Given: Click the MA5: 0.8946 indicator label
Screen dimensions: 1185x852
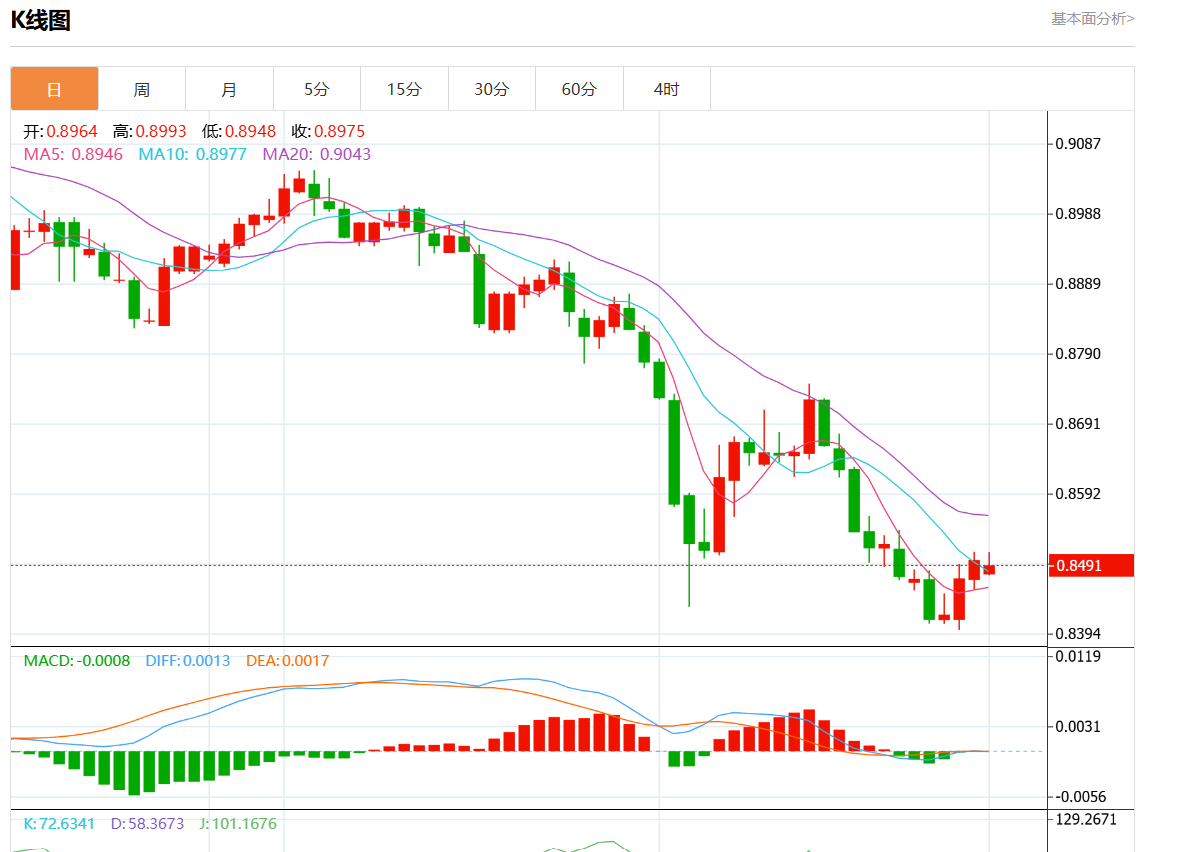Looking at the screenshot, I should [x=73, y=154].
